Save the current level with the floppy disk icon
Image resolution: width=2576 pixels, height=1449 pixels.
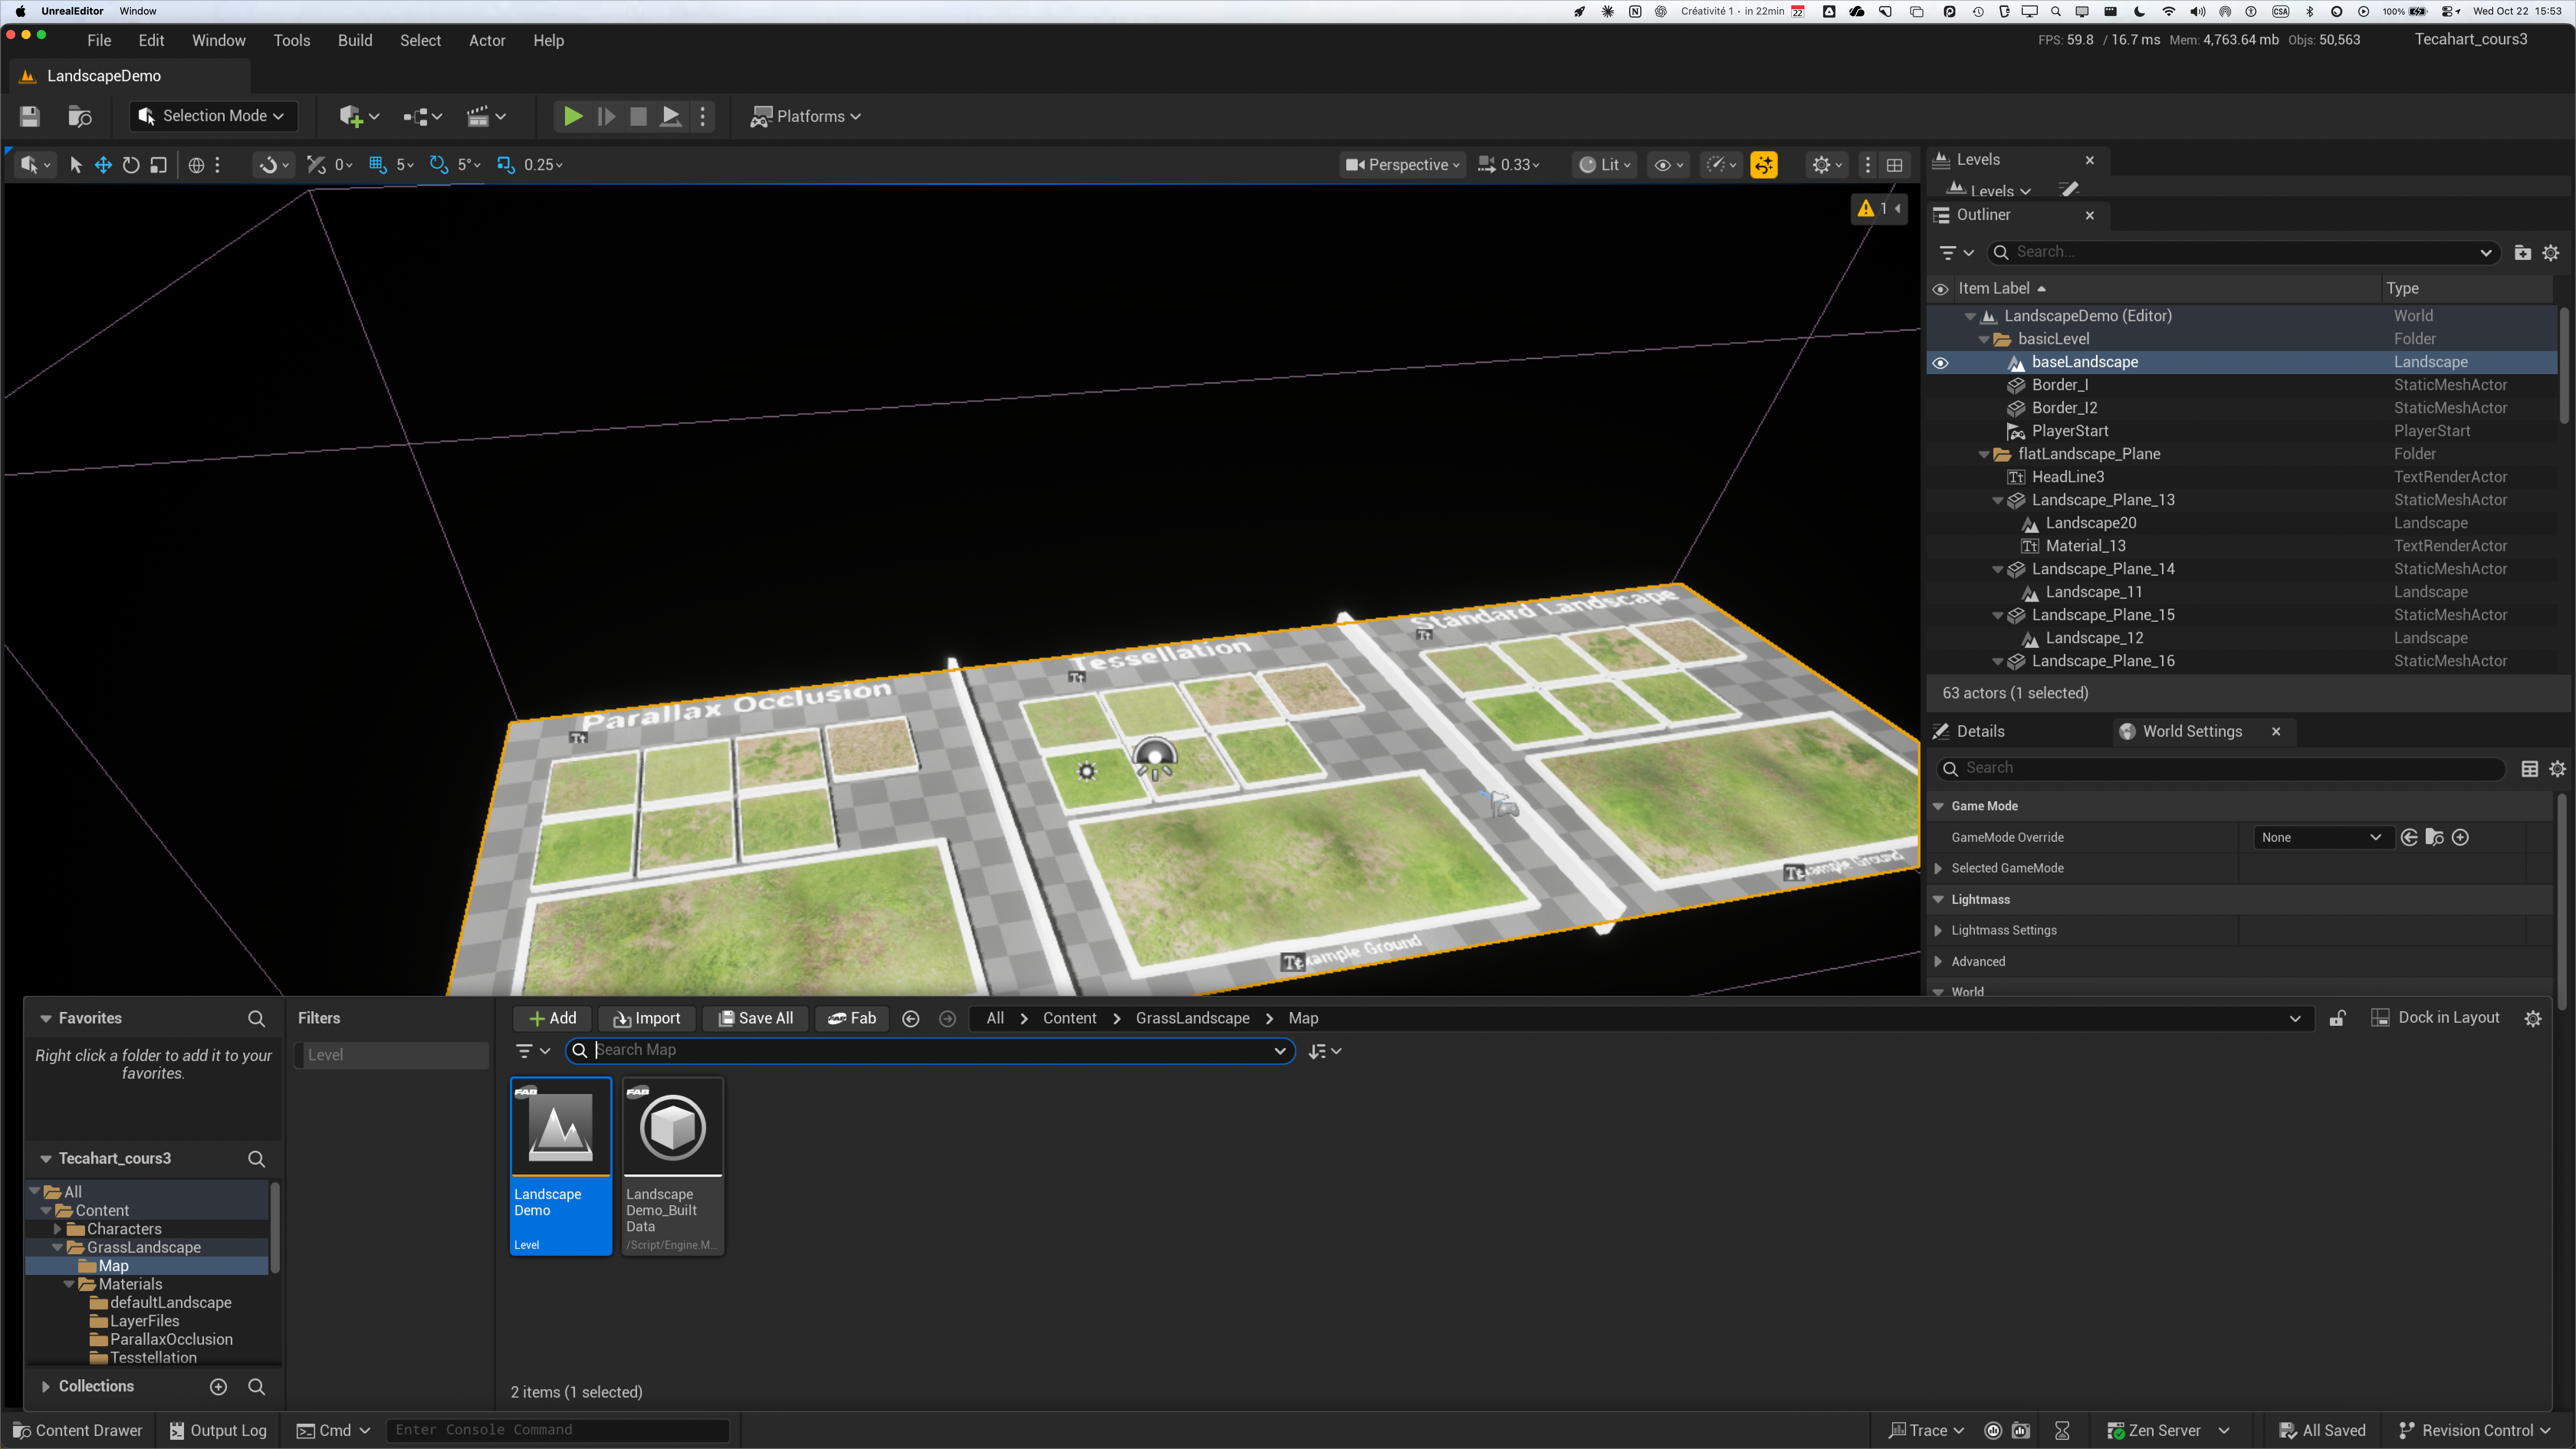point(30,116)
